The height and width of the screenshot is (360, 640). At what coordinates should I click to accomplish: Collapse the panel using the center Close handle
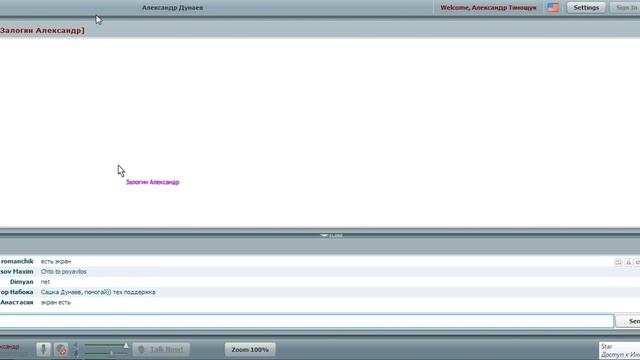[x=331, y=236]
